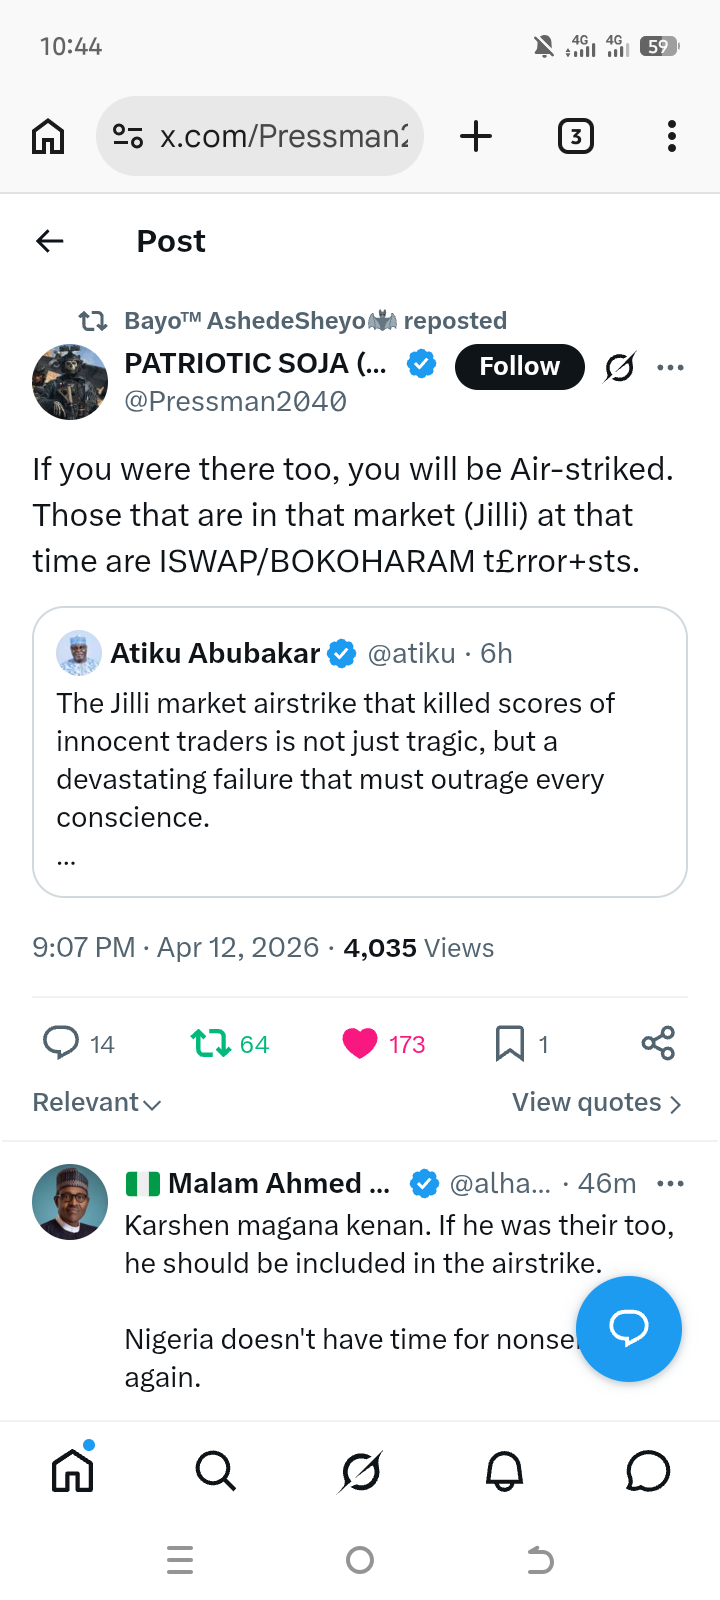Follow PATRIOTIC SOJA with the Follow button
The width and height of the screenshot is (720, 1600).
[520, 366]
